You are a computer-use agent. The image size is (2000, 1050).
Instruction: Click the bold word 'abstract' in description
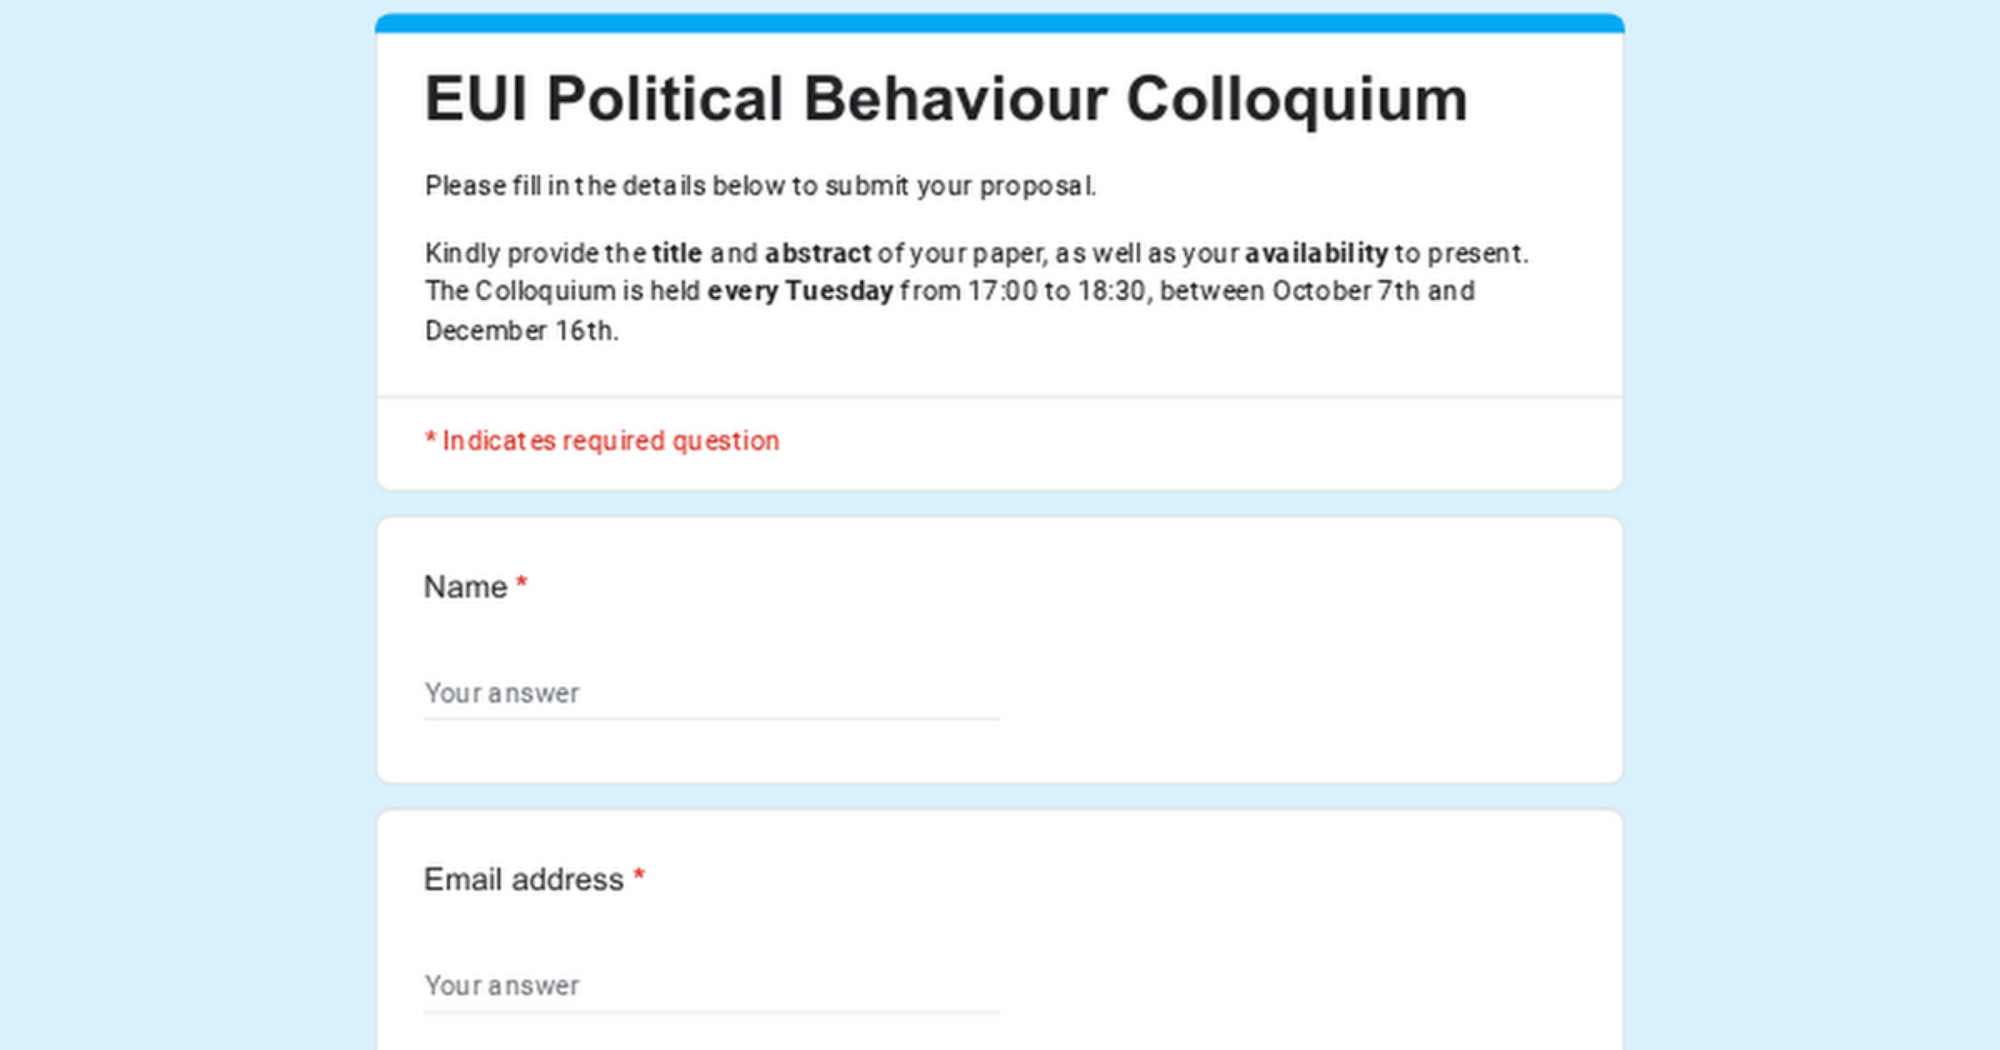click(x=818, y=253)
